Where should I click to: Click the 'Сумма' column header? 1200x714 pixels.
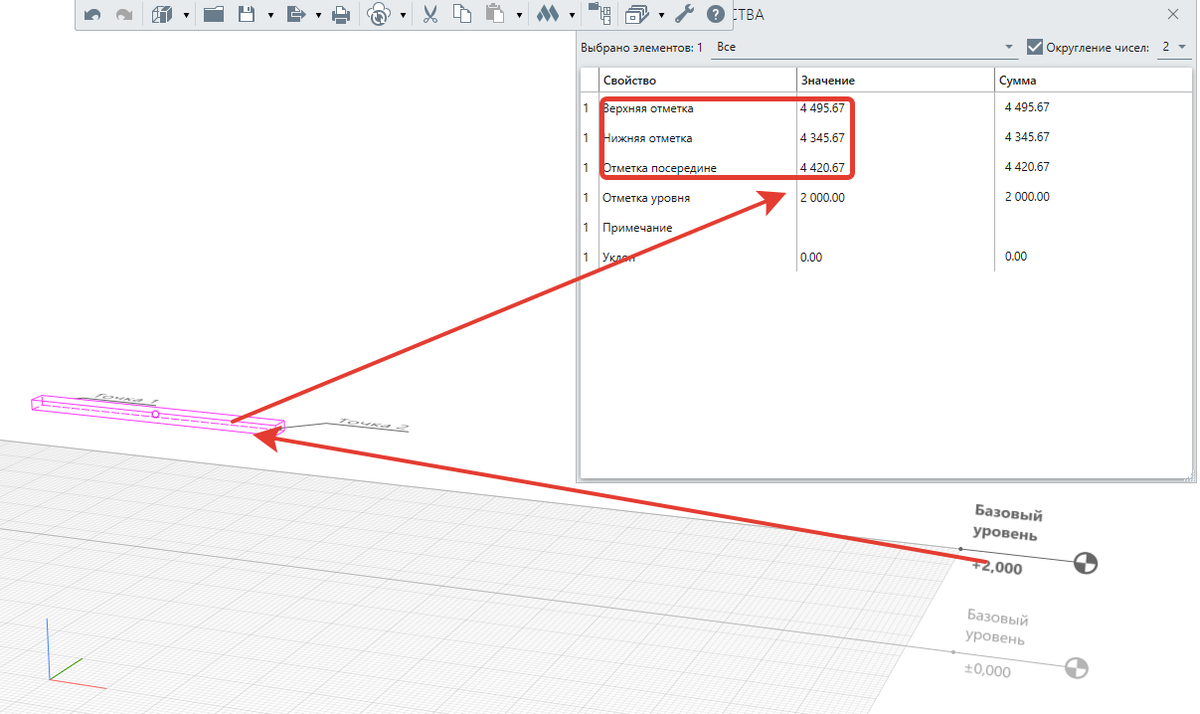click(1094, 80)
